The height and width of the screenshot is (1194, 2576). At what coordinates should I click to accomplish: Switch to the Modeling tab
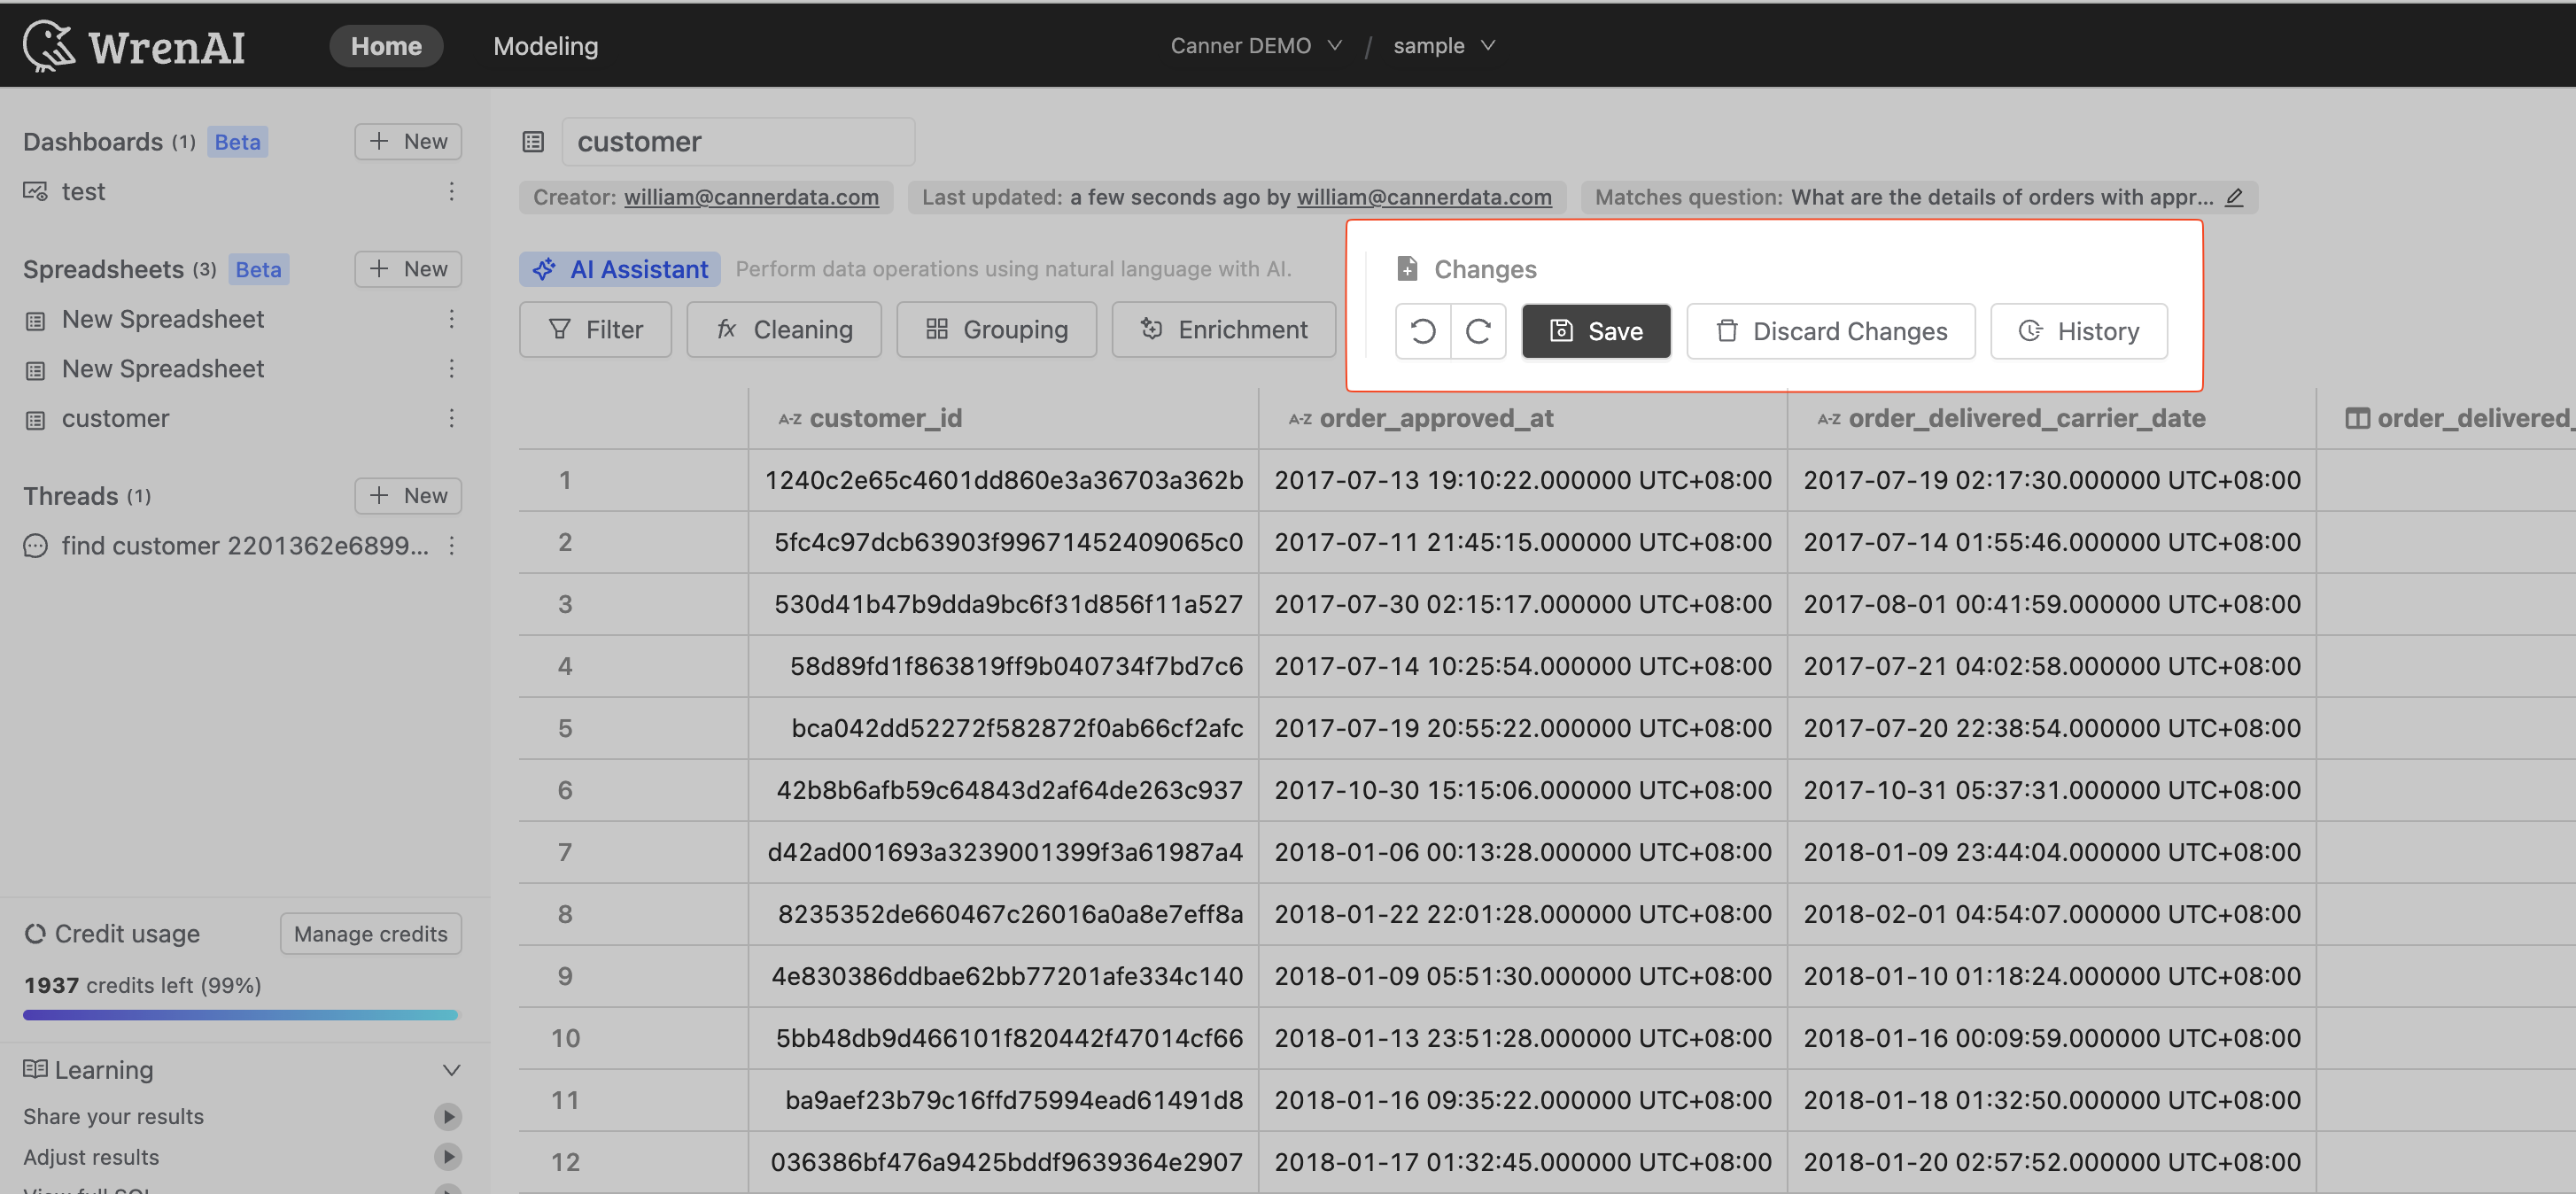coord(546,46)
